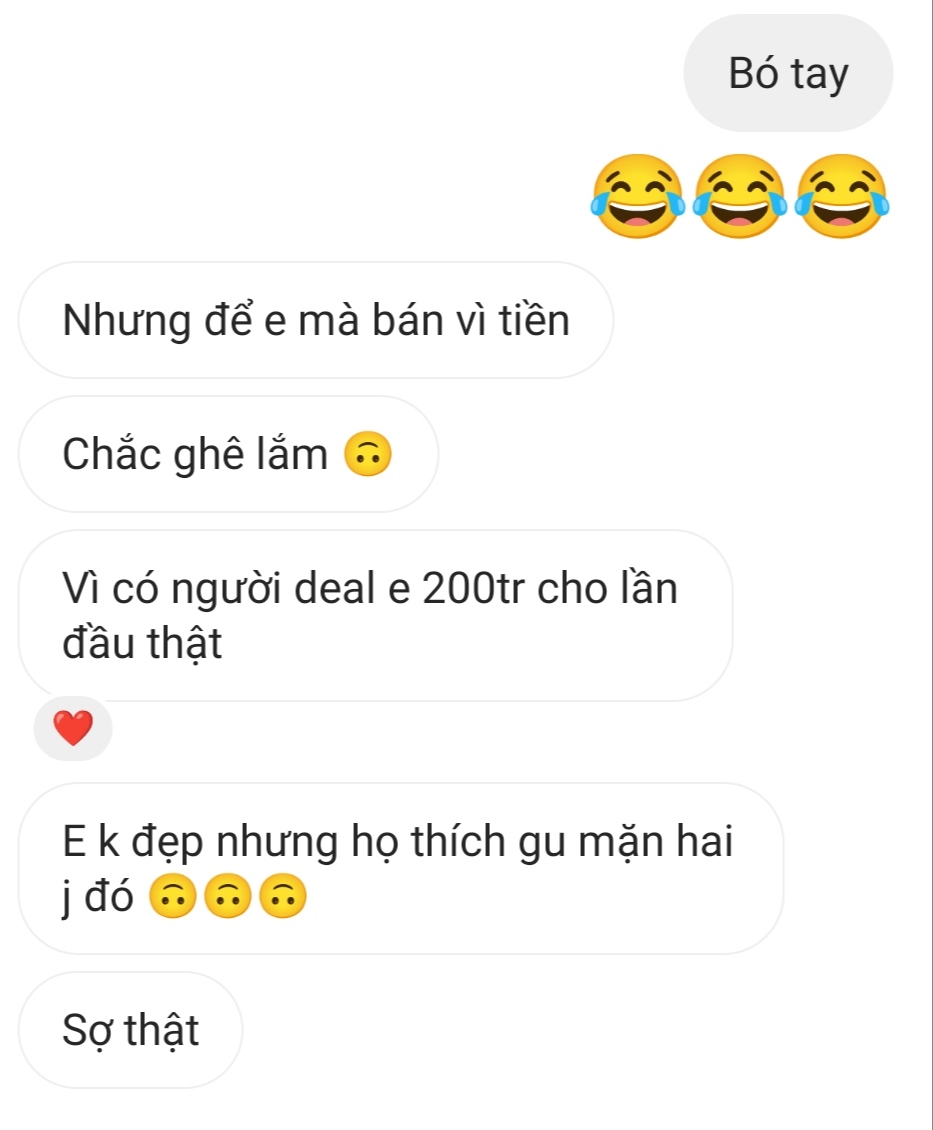Open the red heart reaction badge
Image resolution: width=933 pixels, height=1130 pixels.
tap(73, 728)
